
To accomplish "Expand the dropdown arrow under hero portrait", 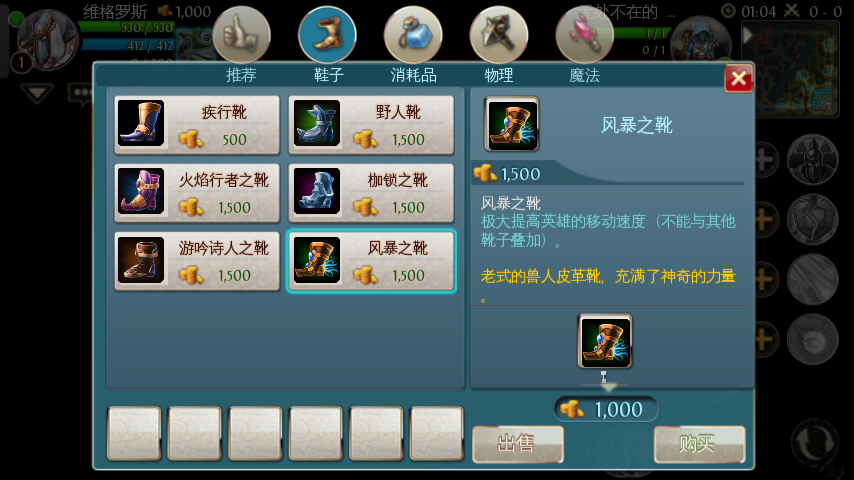I will (37, 93).
